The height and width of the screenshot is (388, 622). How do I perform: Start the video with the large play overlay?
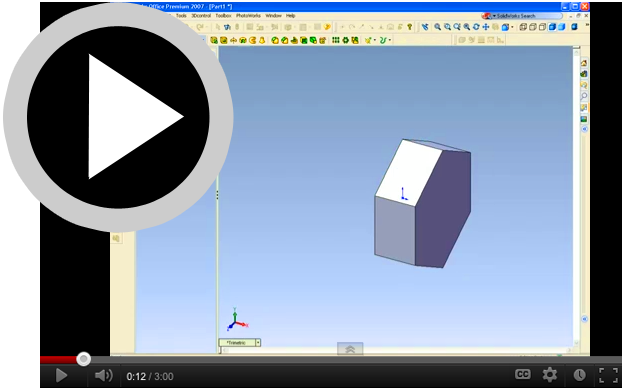118,117
